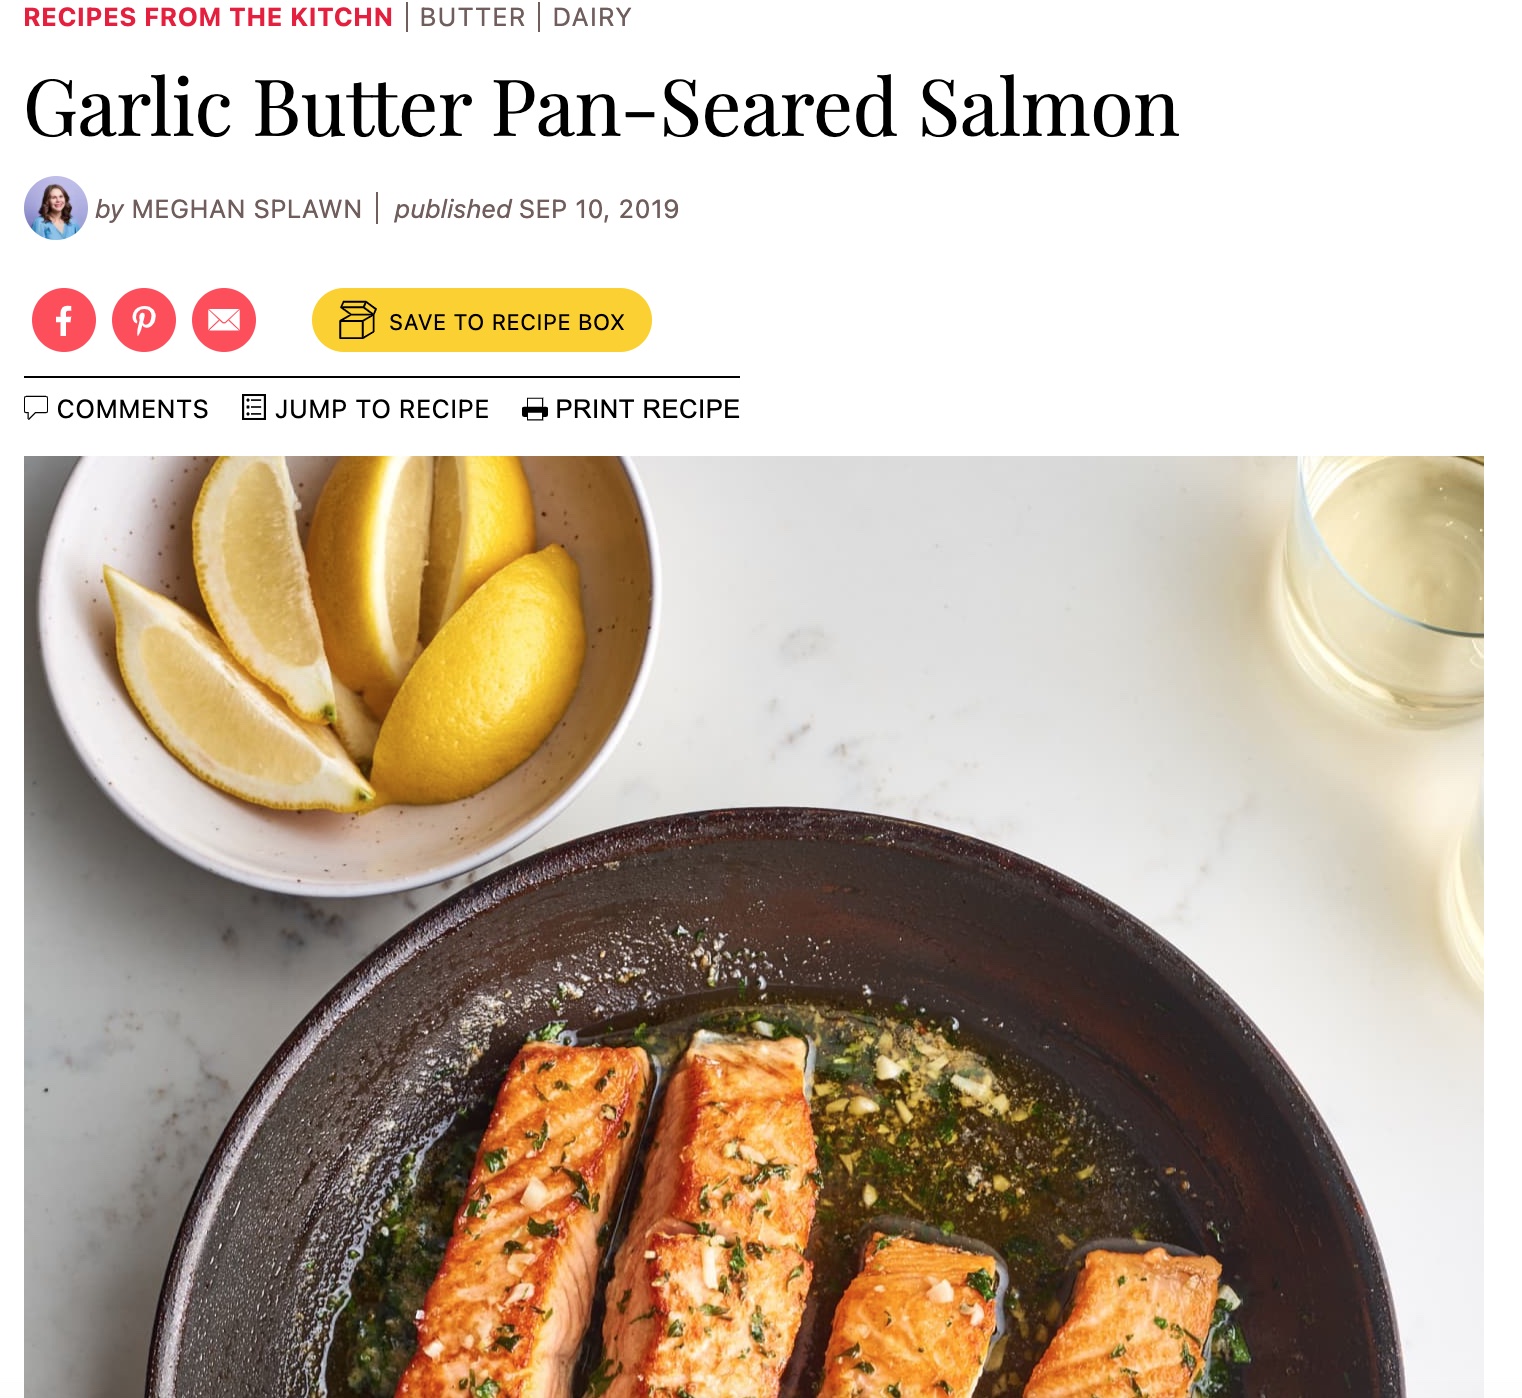
Task: Open the Recipes From The Kitchn category
Action: point(208,17)
